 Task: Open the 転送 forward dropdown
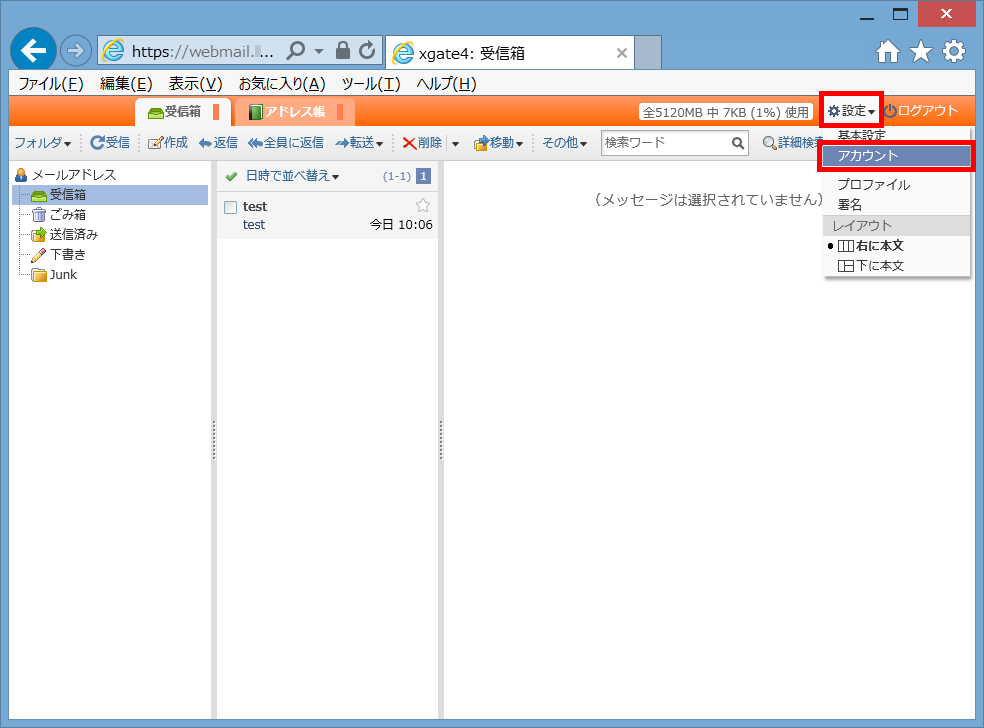pos(360,143)
